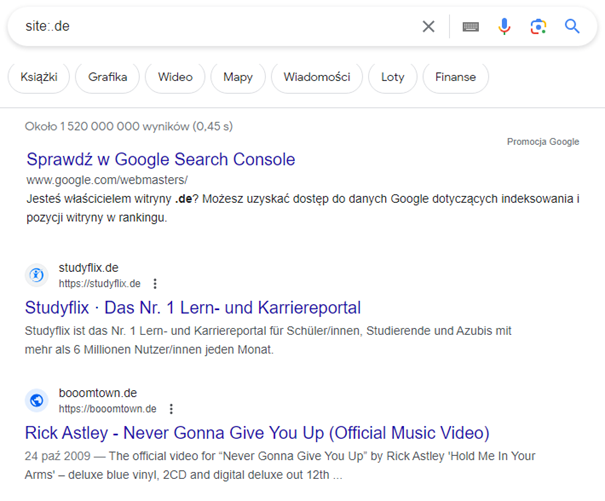Switch to the Loty filter
Screen dimensions: 605x501
click(392, 77)
